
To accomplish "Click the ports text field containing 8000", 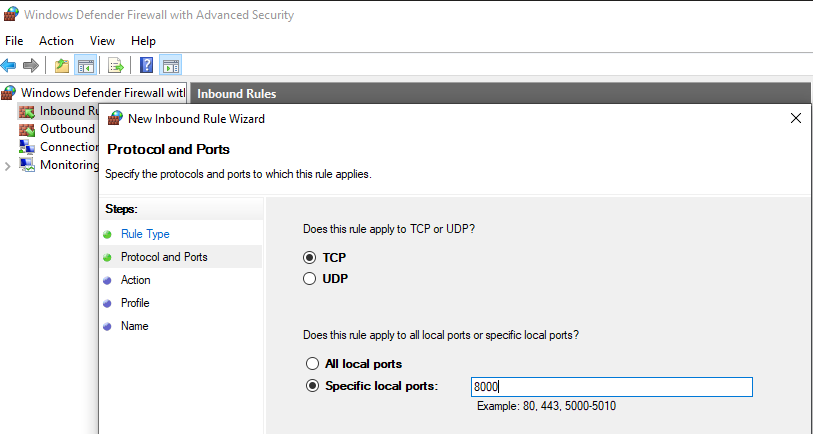I will [611, 387].
